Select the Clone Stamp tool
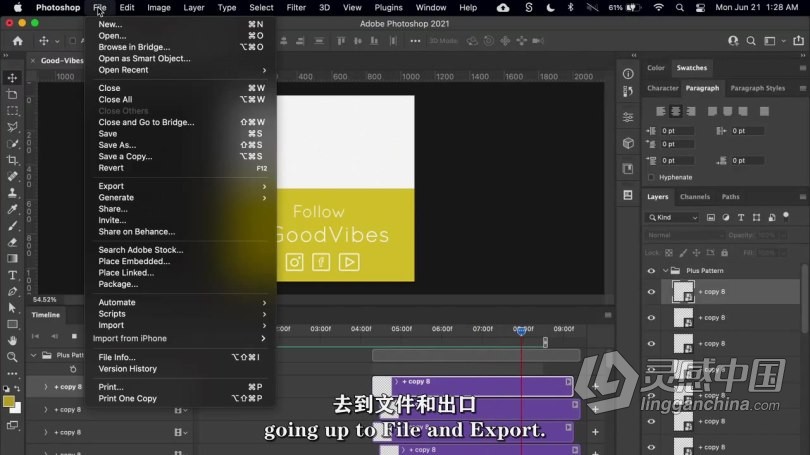Image resolution: width=810 pixels, height=455 pixels. pyautogui.click(x=12, y=193)
